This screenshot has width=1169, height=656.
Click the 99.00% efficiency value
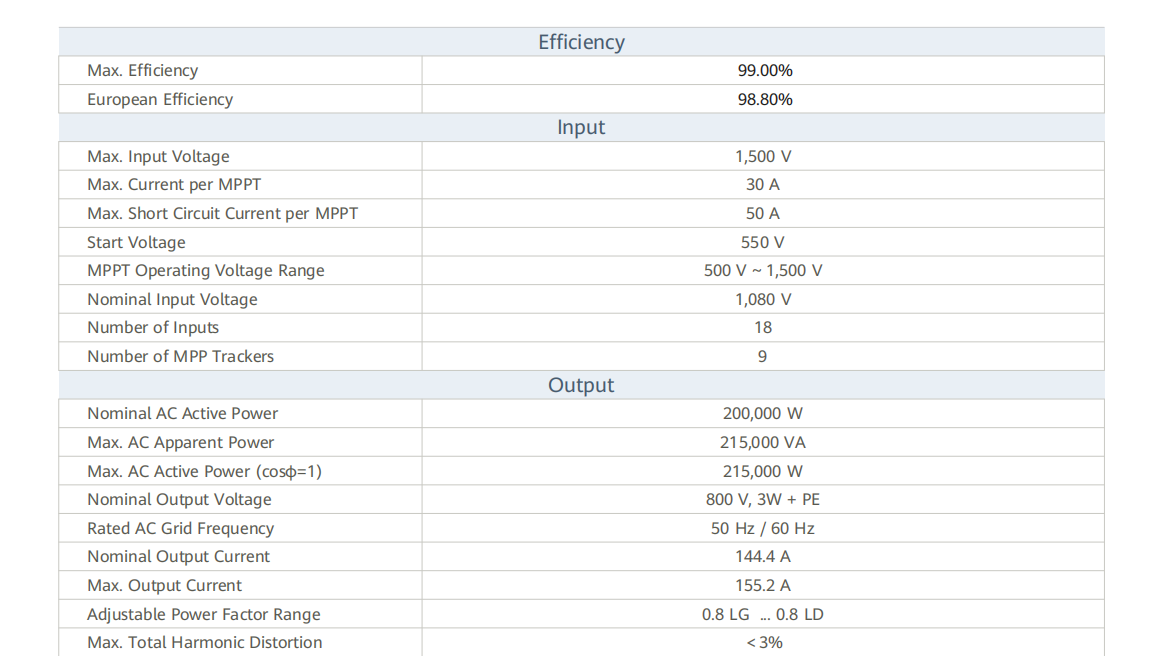click(764, 71)
